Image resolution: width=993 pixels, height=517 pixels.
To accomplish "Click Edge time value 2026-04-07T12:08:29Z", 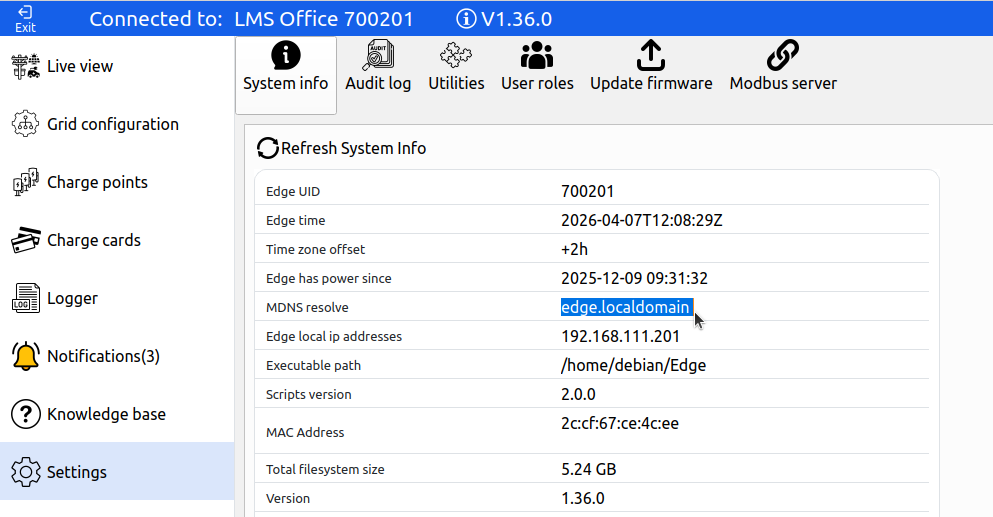I will 642,220.
